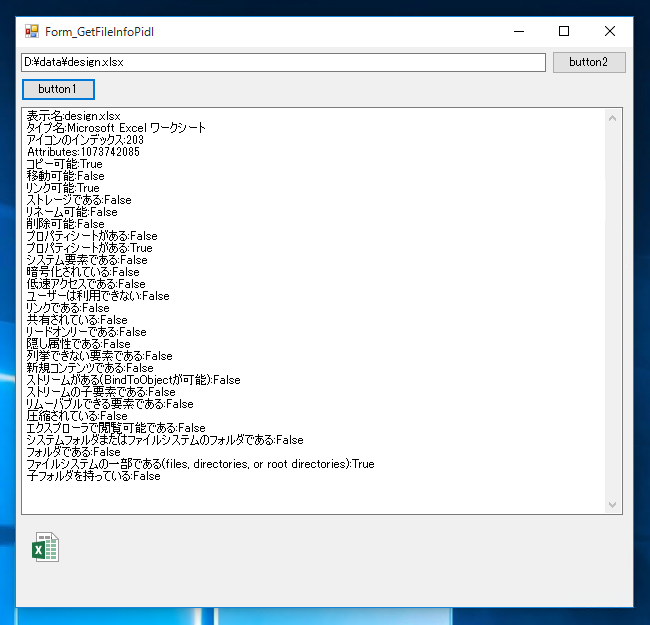Viewport: 650px width, 625px height.
Task: Click the 'プロパティシートがある:False' line
Action: coord(92,236)
